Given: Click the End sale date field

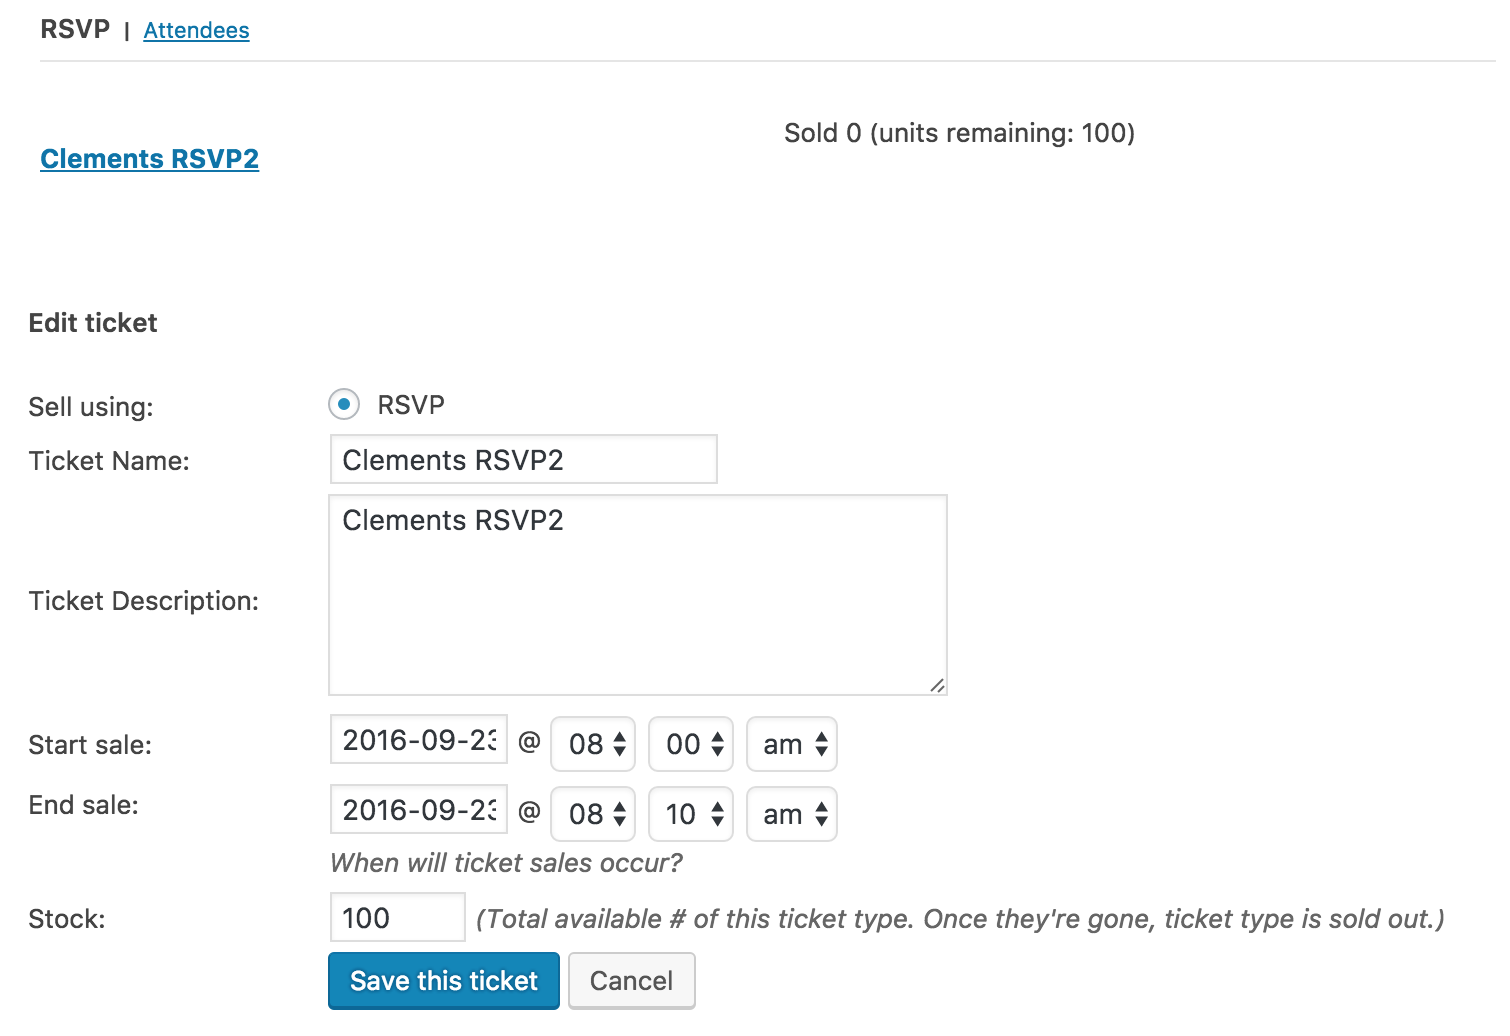Looking at the screenshot, I should click(x=418, y=810).
